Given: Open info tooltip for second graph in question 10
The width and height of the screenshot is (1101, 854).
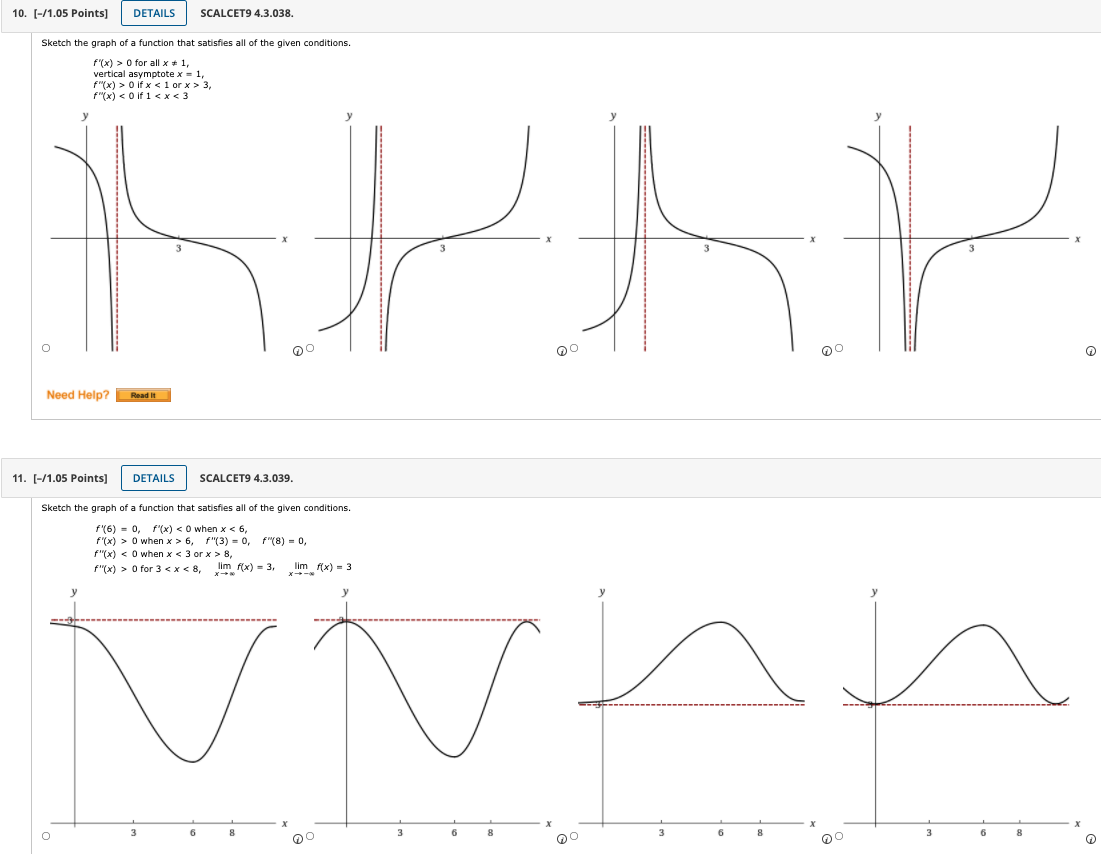Looking at the screenshot, I should [562, 350].
